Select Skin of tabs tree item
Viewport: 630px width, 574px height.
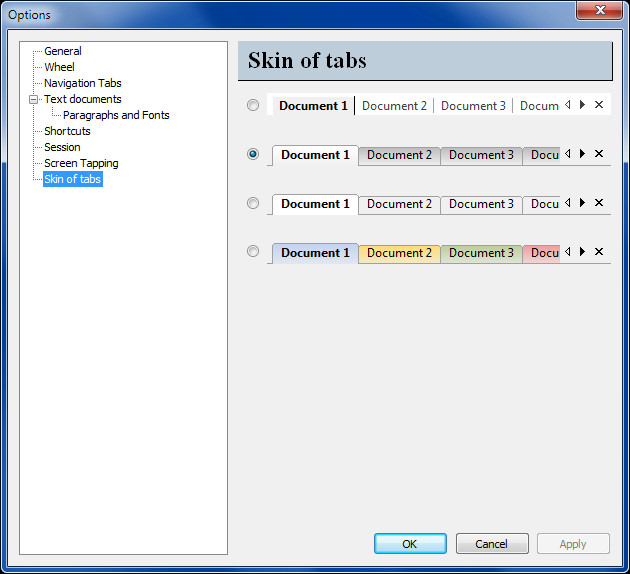73,179
